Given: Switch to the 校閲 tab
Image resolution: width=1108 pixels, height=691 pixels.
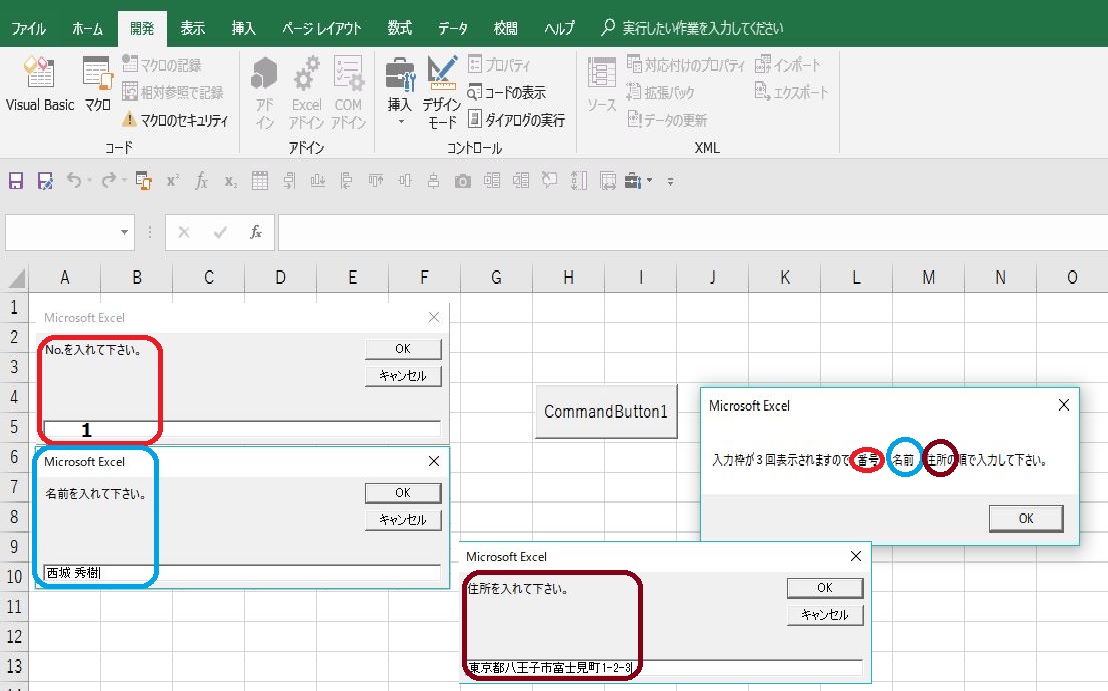Looking at the screenshot, I should pos(505,28).
